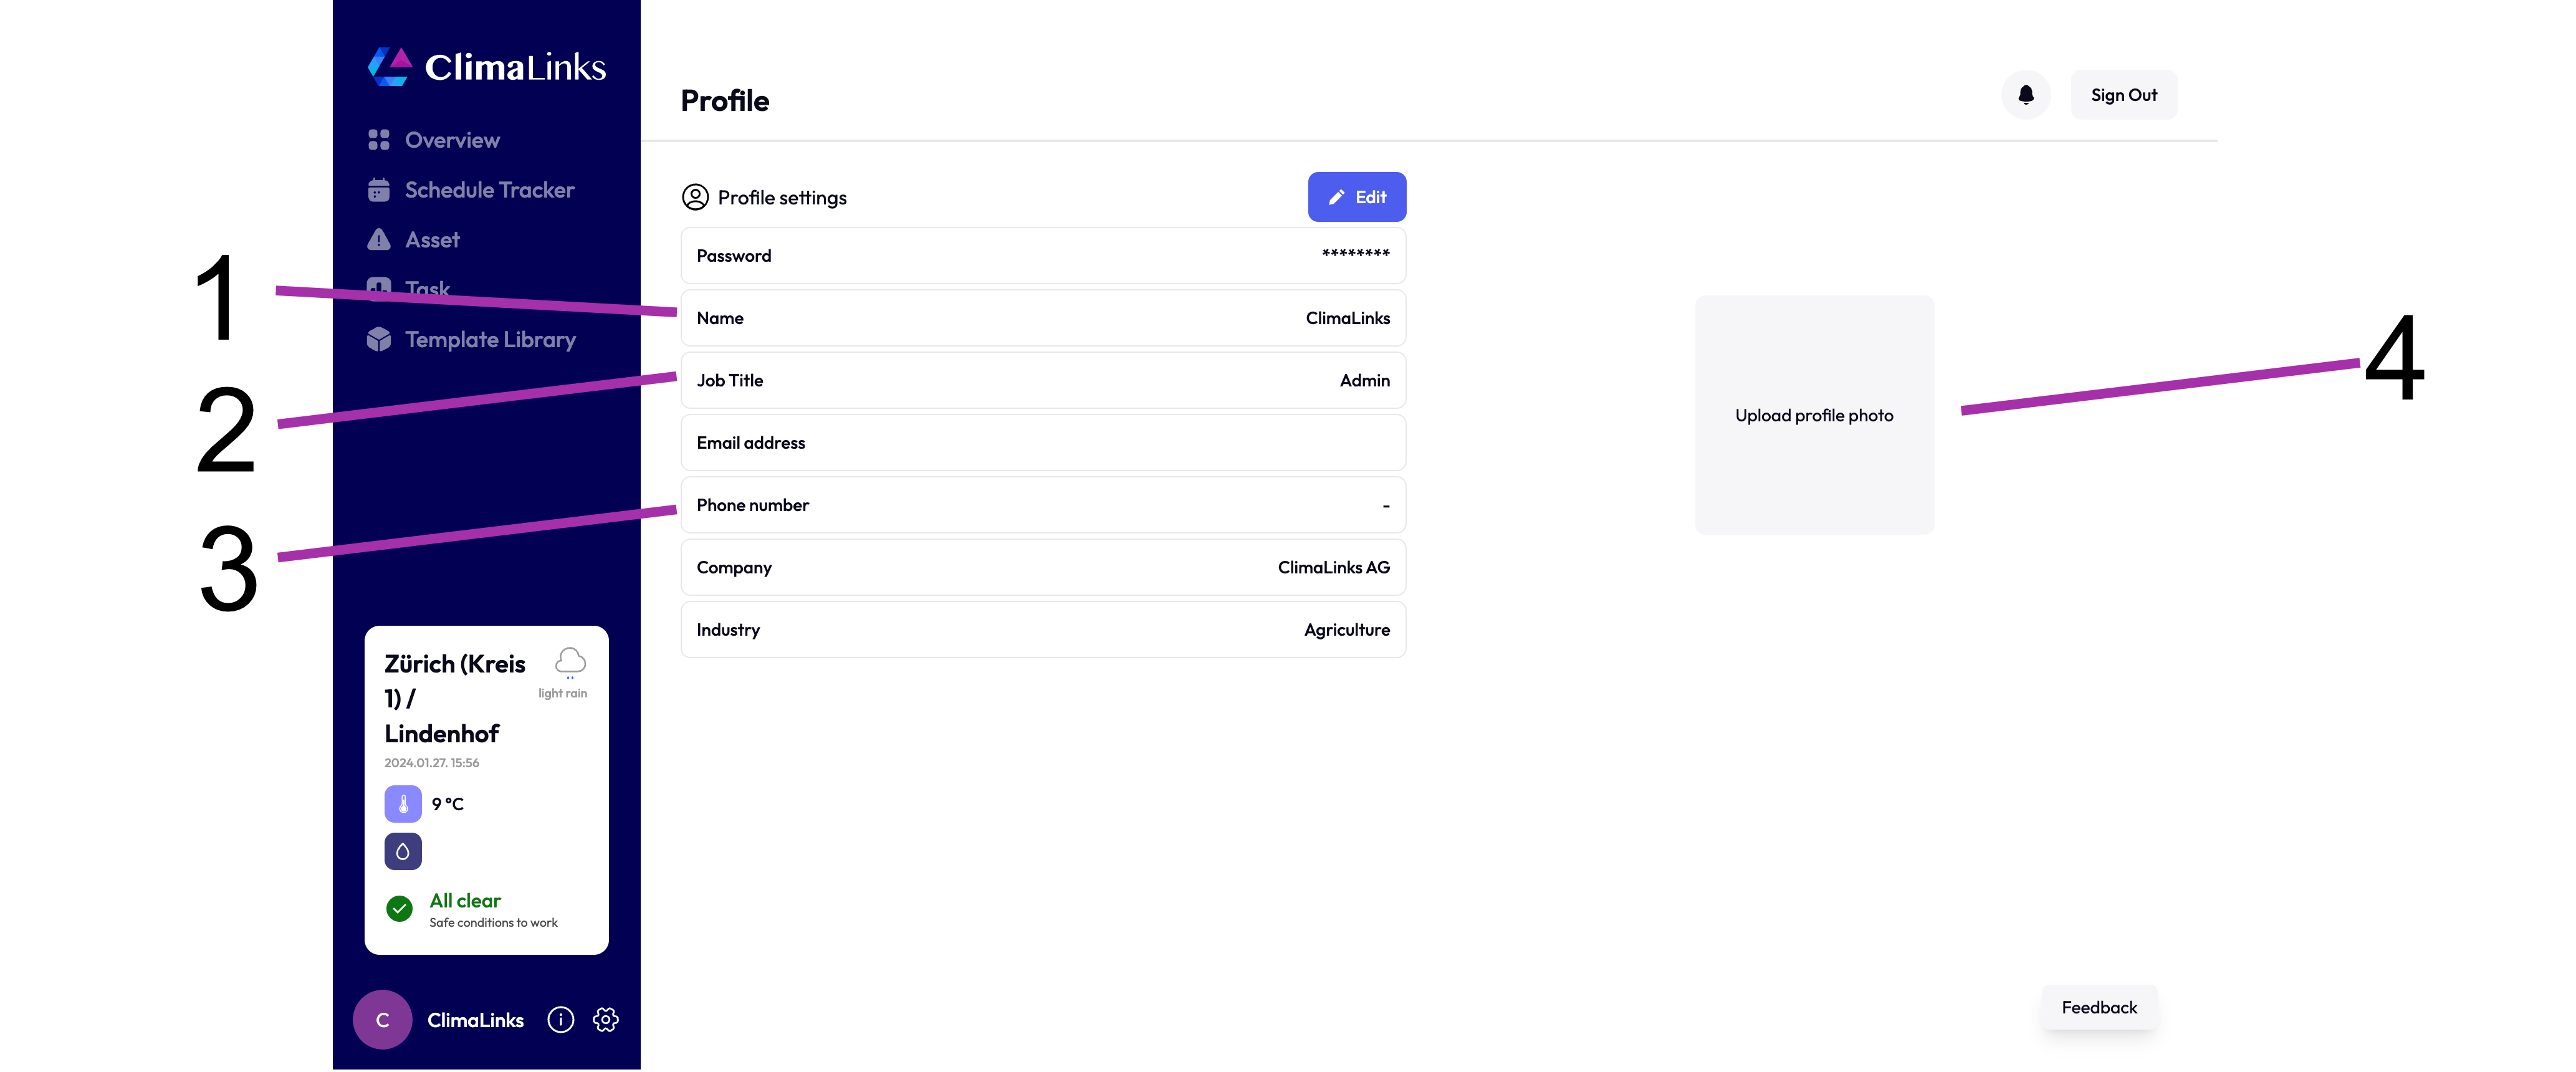This screenshot has height=1072, width=2576.
Task: Click the green All clear checkmark
Action: point(399,909)
